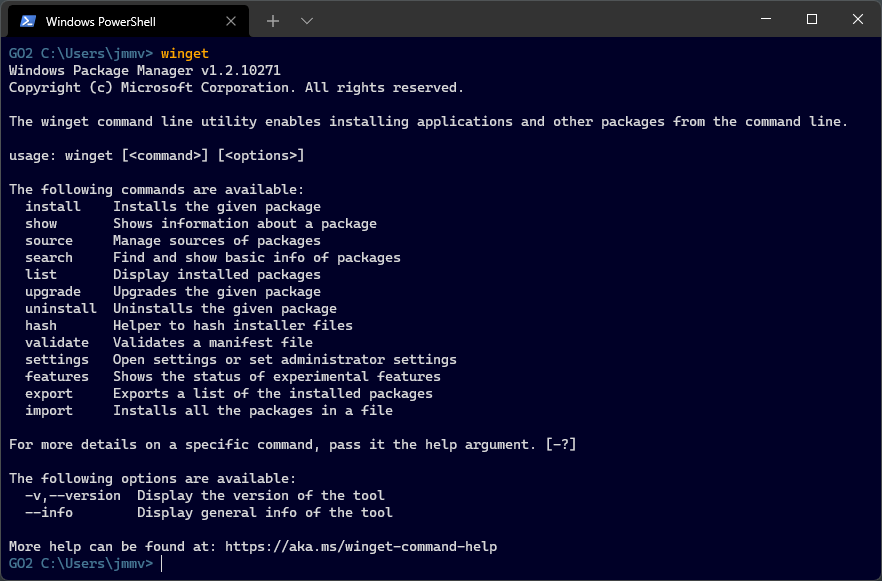Select the Windows PowerShell tab
This screenshot has height=581, width=882.
[128, 21]
